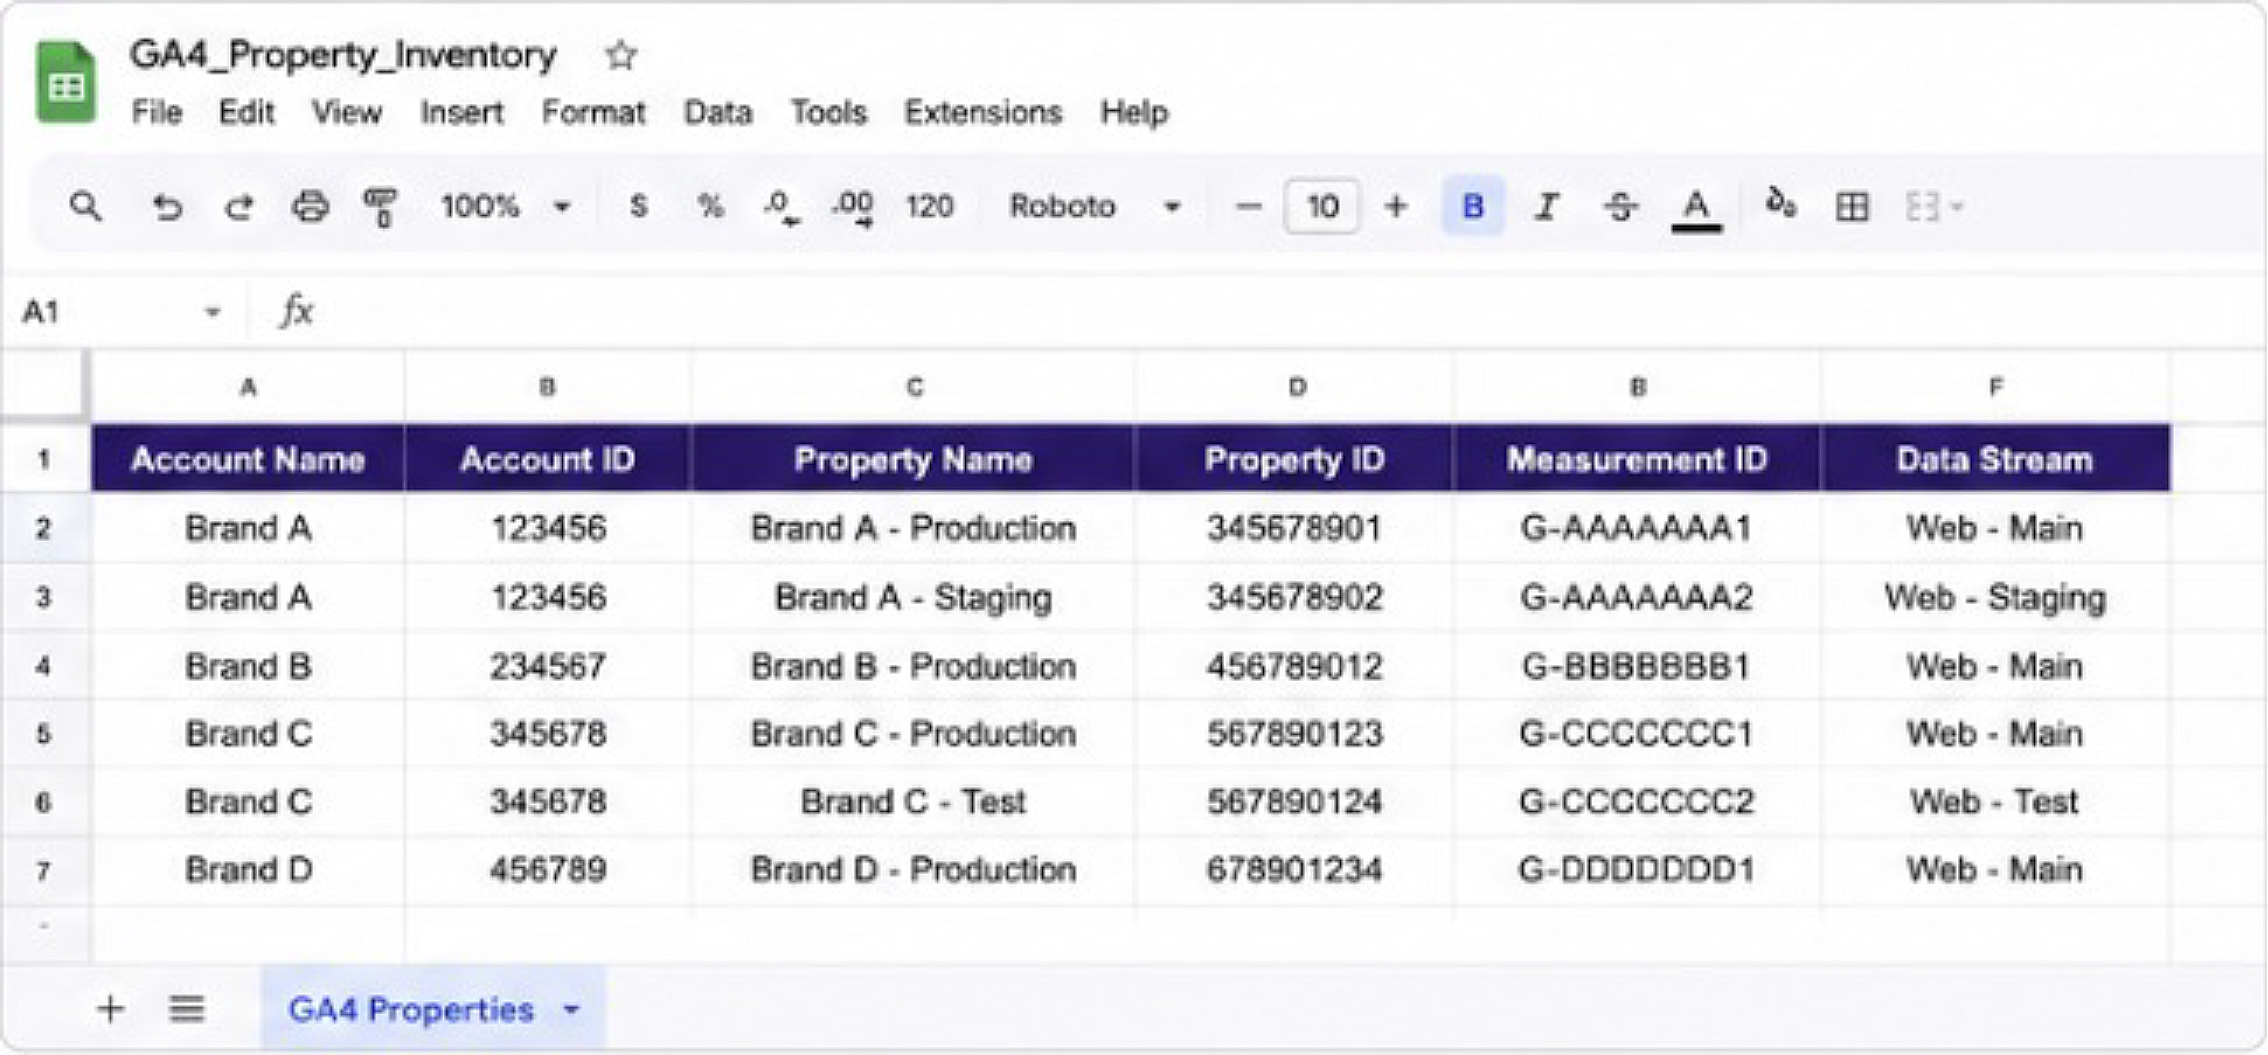Select row 7 header
Image resolution: width=2268 pixels, height=1055 pixels.
pyautogui.click(x=44, y=870)
